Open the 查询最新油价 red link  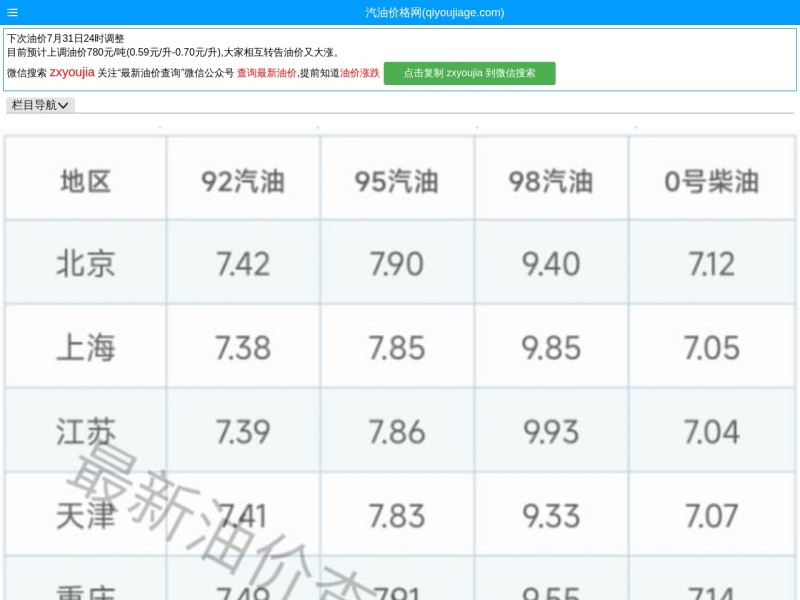pos(266,73)
